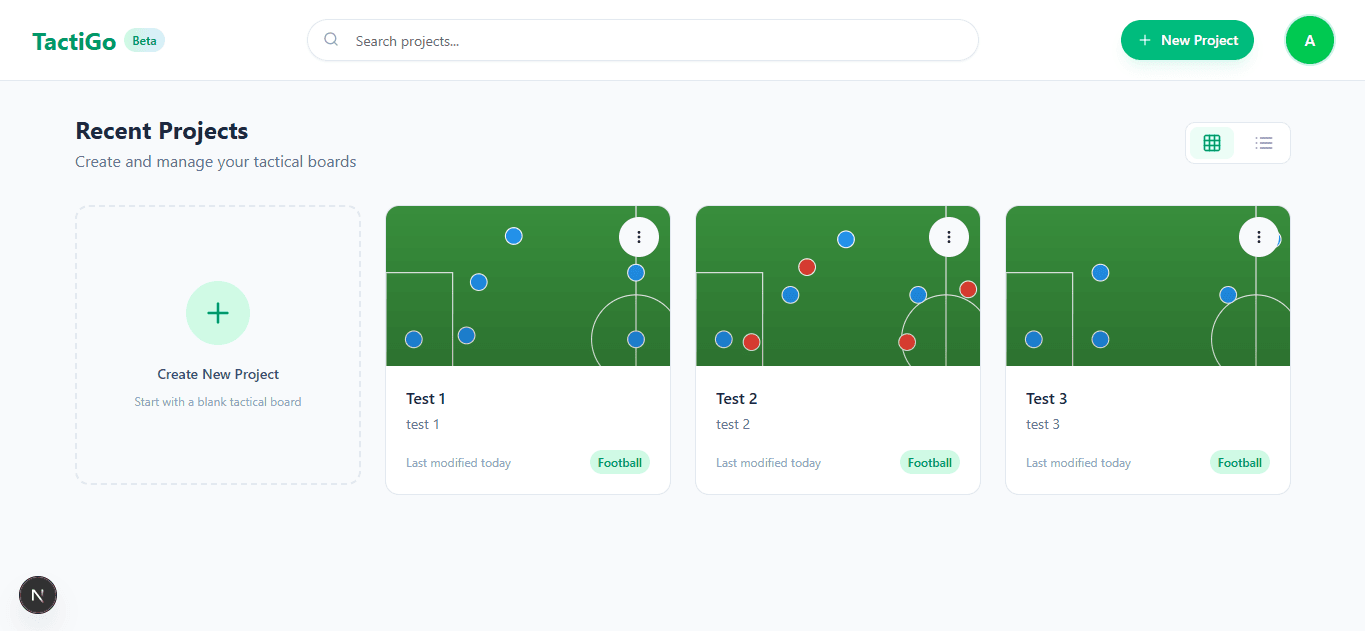Switch to grid view layout
This screenshot has height=631, width=1365.
coord(1212,143)
